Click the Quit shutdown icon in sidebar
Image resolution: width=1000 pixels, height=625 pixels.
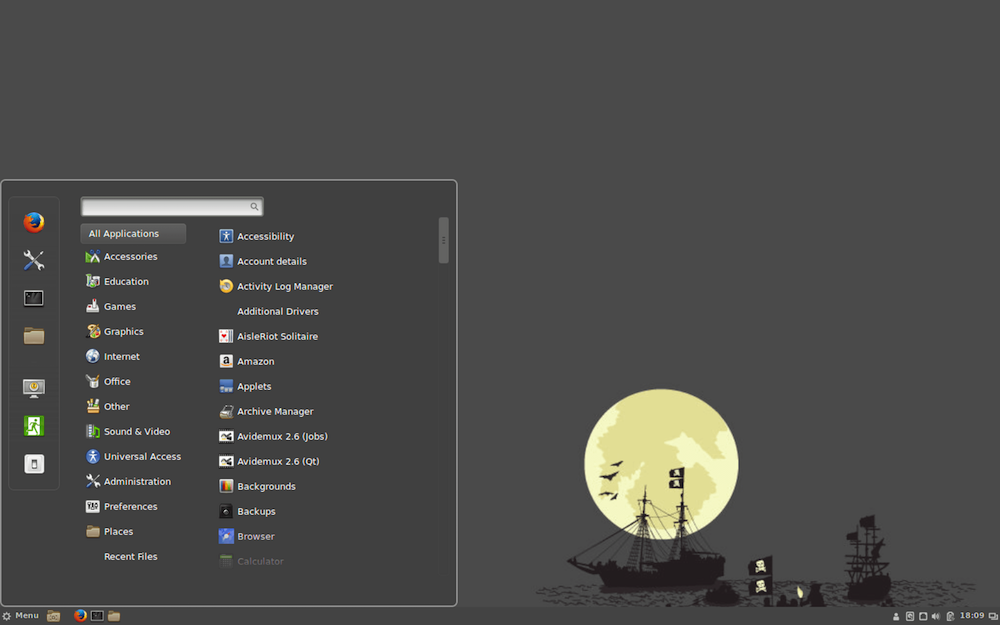pyautogui.click(x=34, y=464)
